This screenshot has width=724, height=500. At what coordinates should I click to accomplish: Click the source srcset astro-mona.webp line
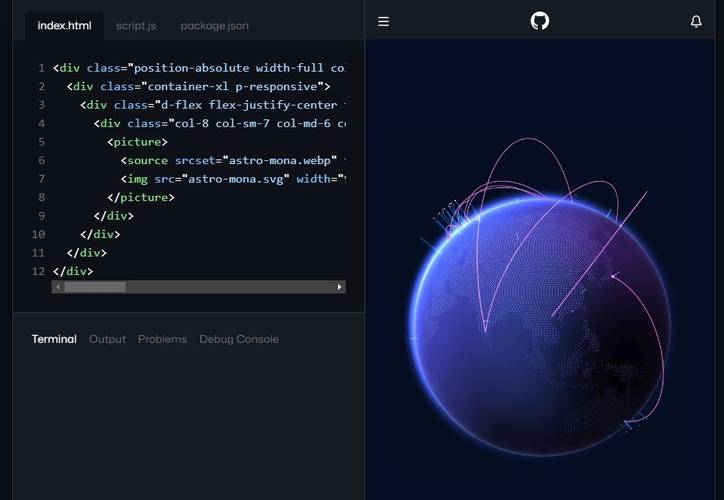(x=233, y=160)
